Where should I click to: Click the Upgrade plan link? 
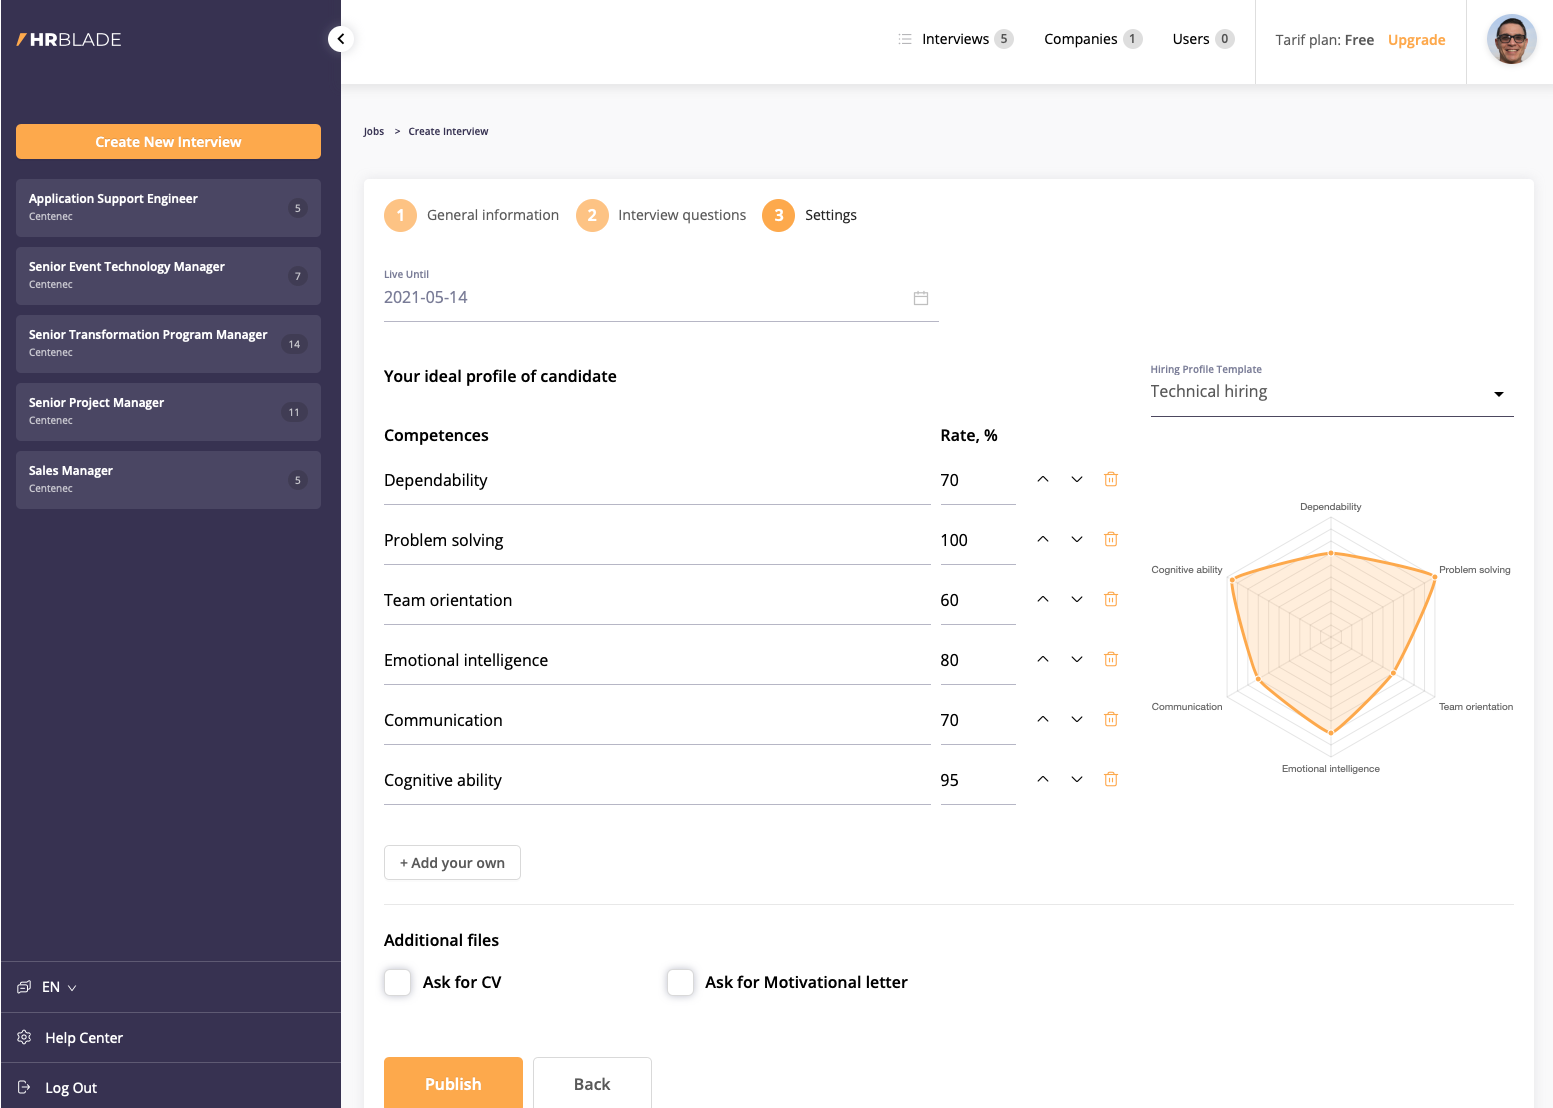1416,40
